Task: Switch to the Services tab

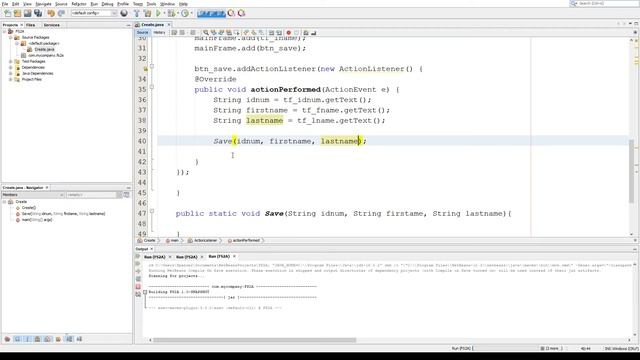Action: pos(51,25)
